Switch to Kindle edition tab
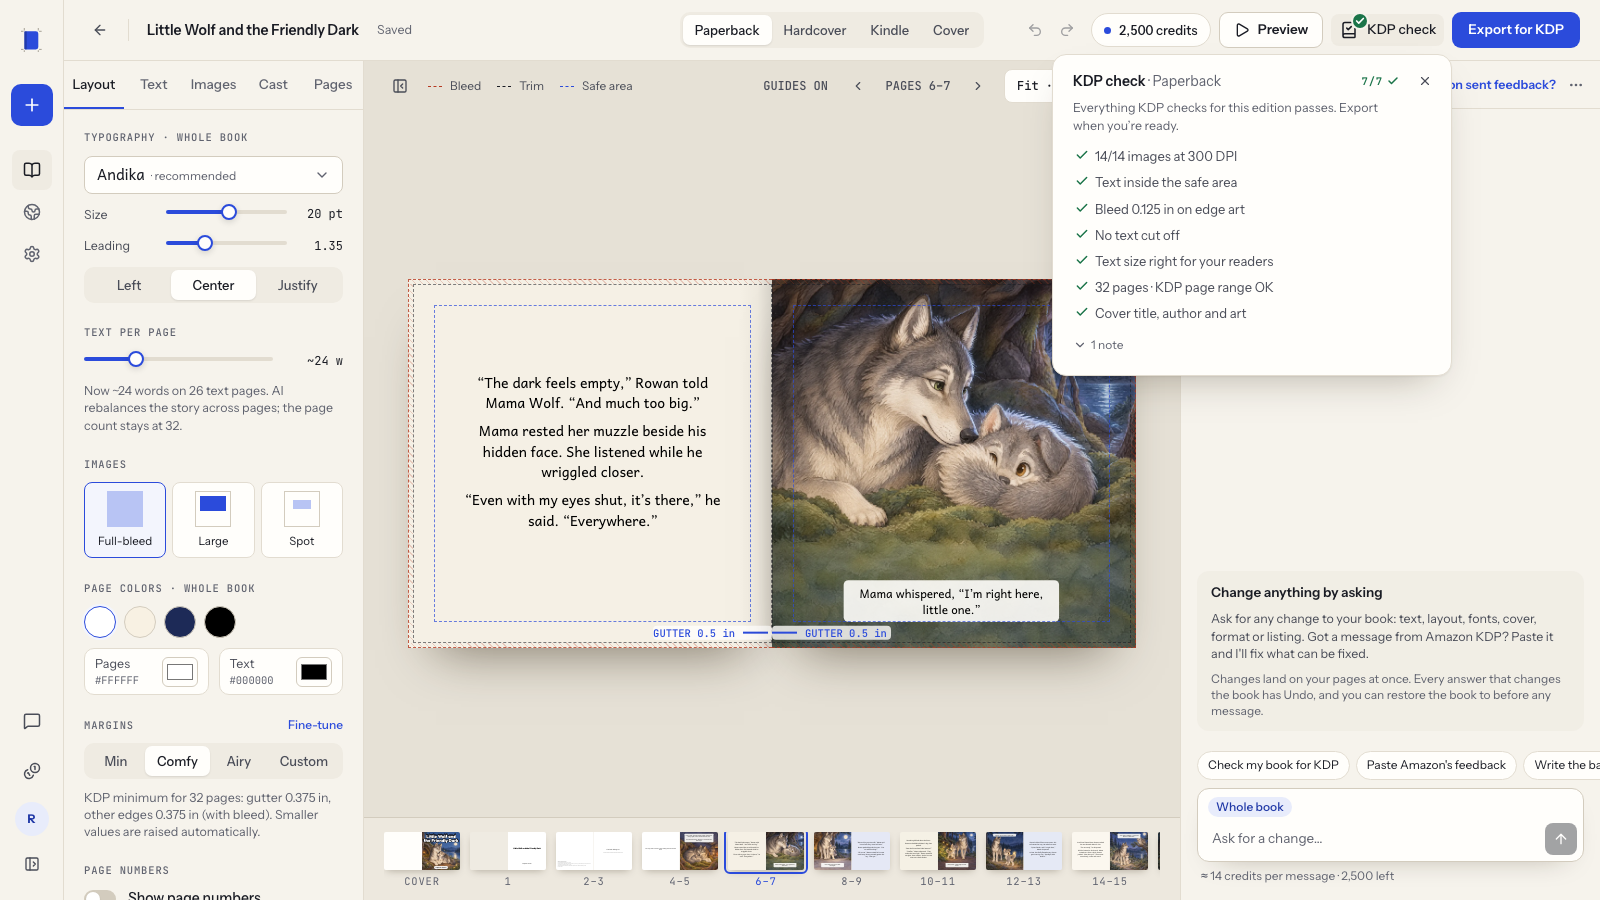 pyautogui.click(x=890, y=30)
